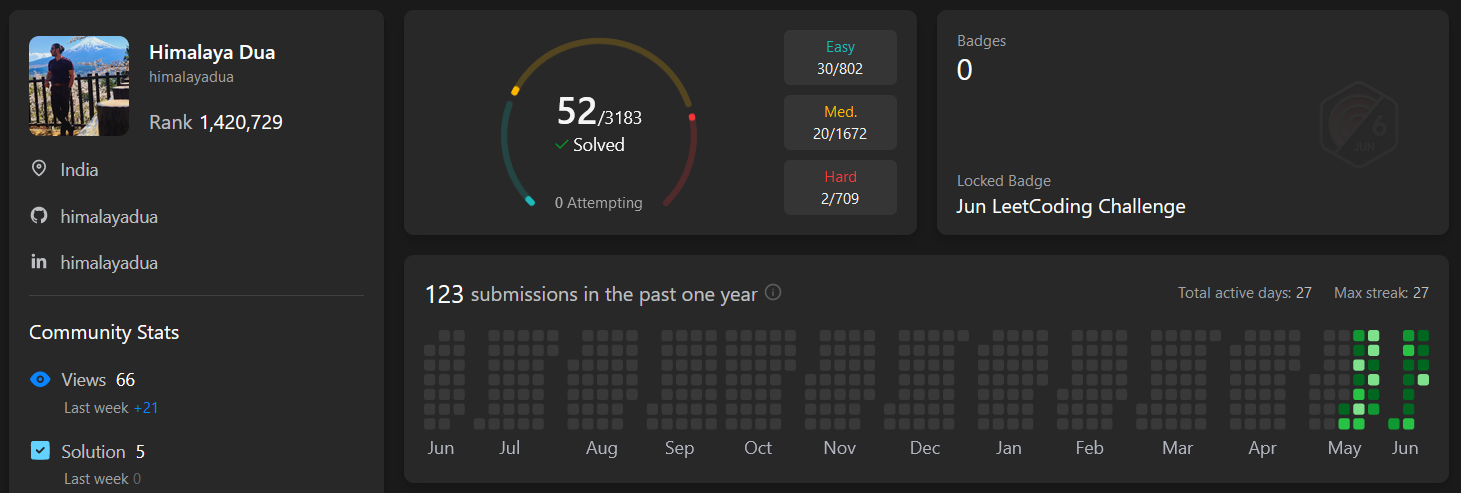1461x493 pixels.
Task: Click the Rank 1,420,729 text
Action: tap(216, 123)
